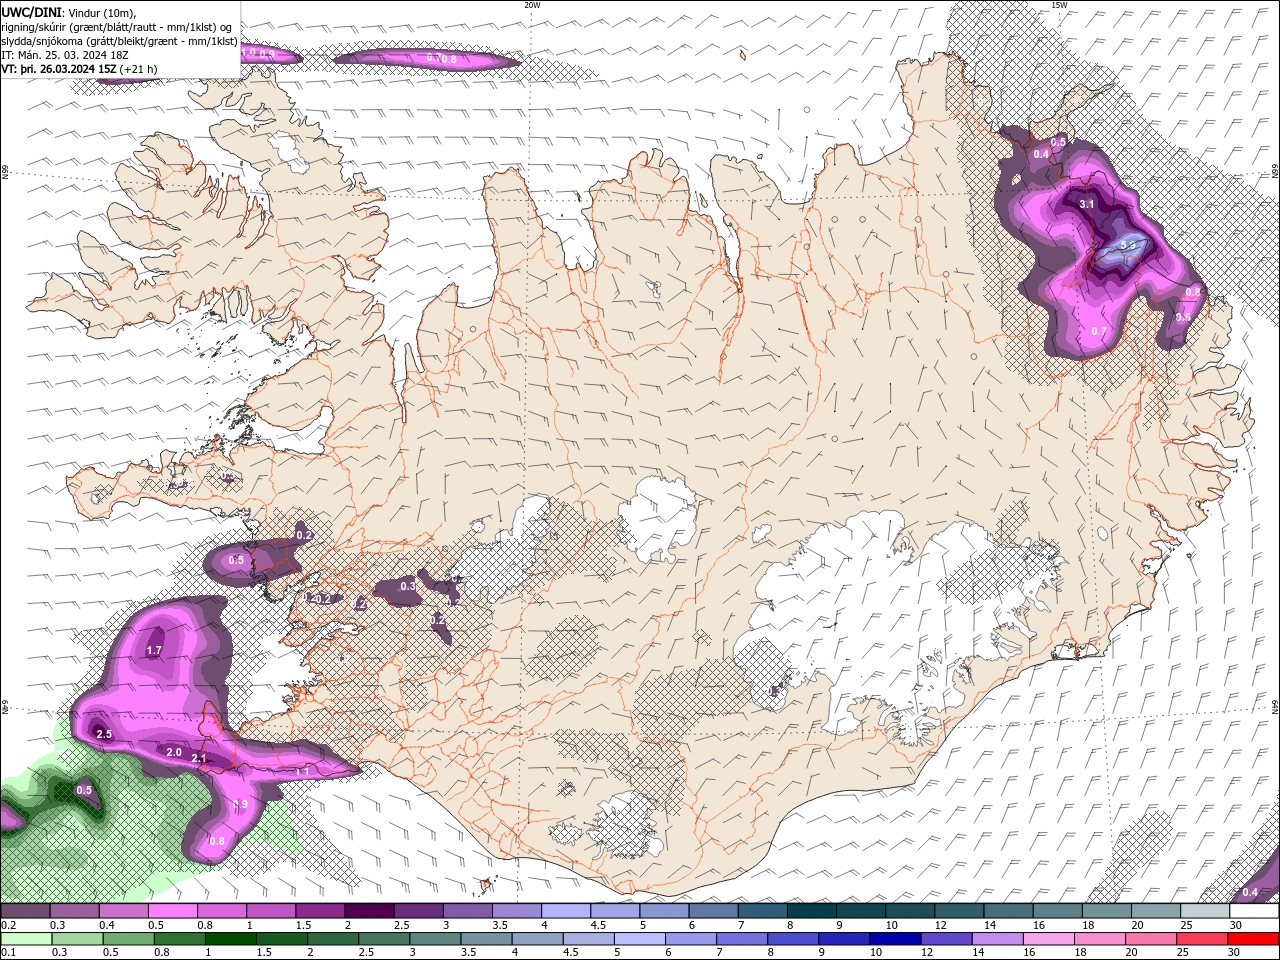
Task: Click the upper legend swatch between 16 and 18
Action: tap(1056, 911)
